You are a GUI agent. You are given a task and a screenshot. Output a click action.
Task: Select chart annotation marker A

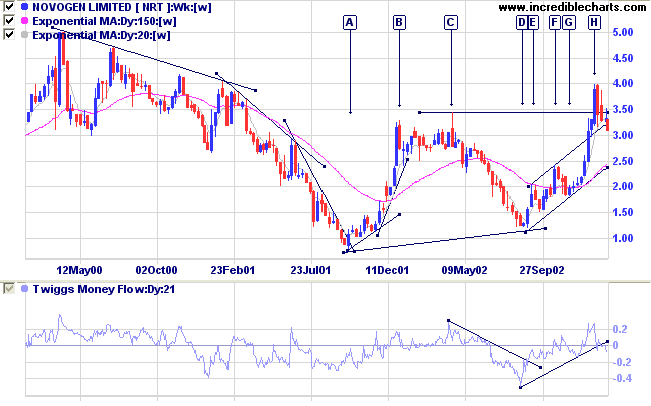pos(350,22)
